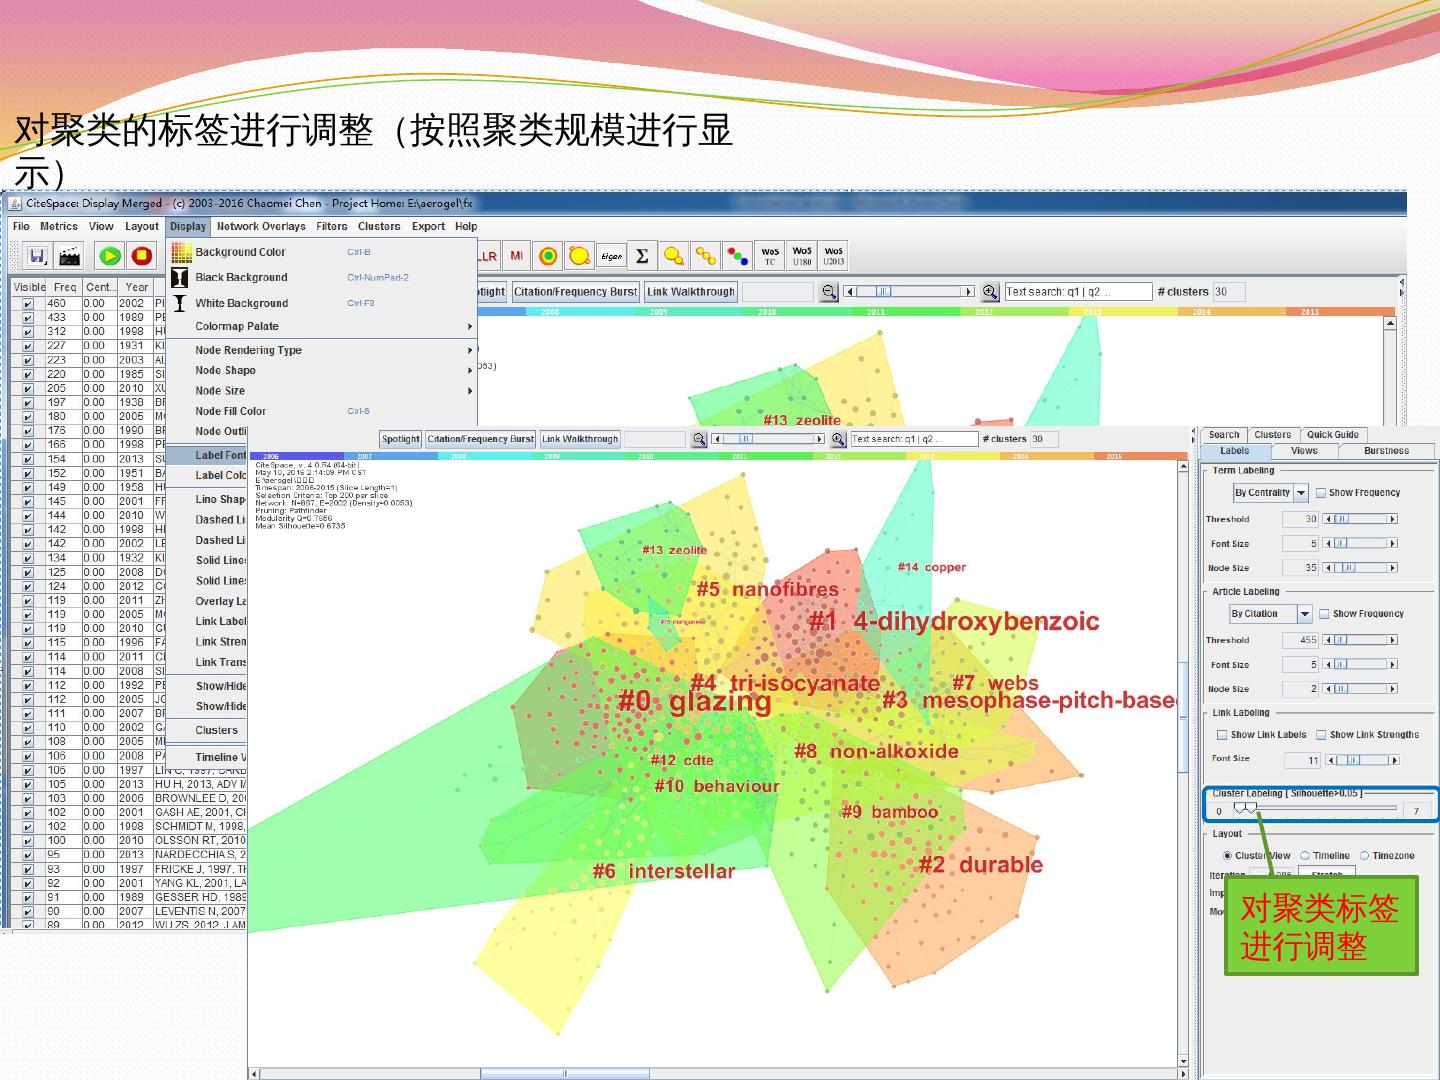This screenshot has height=1080, width=1440.
Task: Click the MI labeling toolbar icon
Action: pyautogui.click(x=517, y=256)
